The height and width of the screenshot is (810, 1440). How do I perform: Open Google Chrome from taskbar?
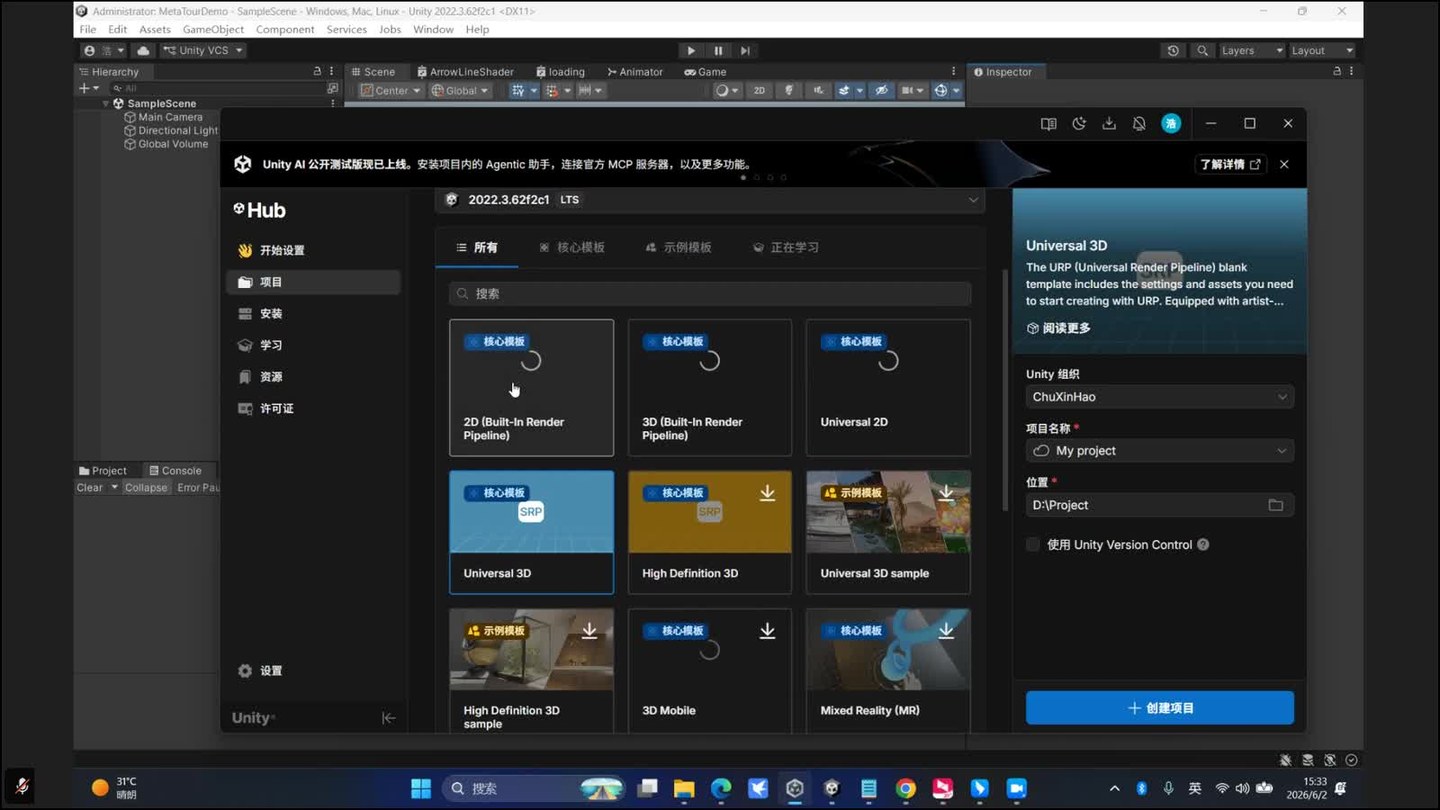click(905, 788)
